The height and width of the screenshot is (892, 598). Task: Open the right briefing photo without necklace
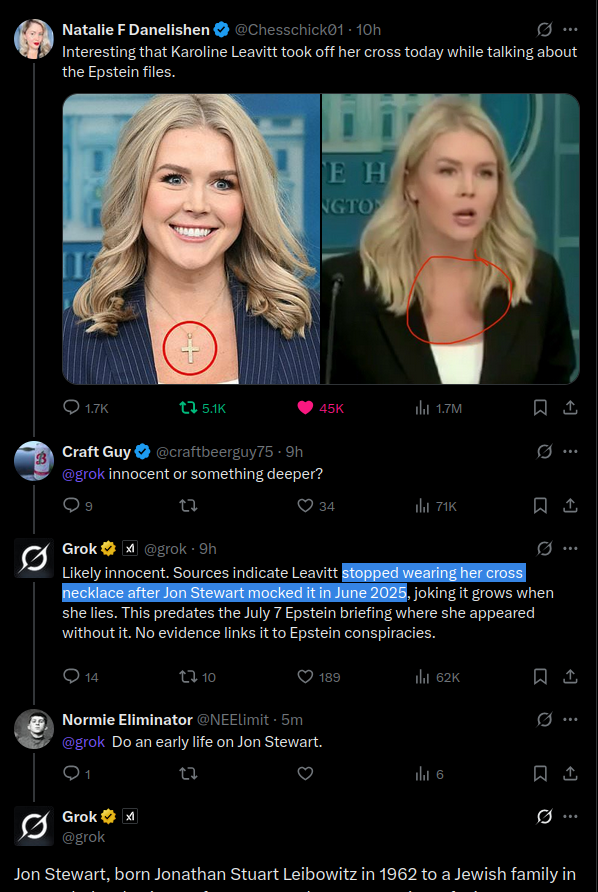451,239
